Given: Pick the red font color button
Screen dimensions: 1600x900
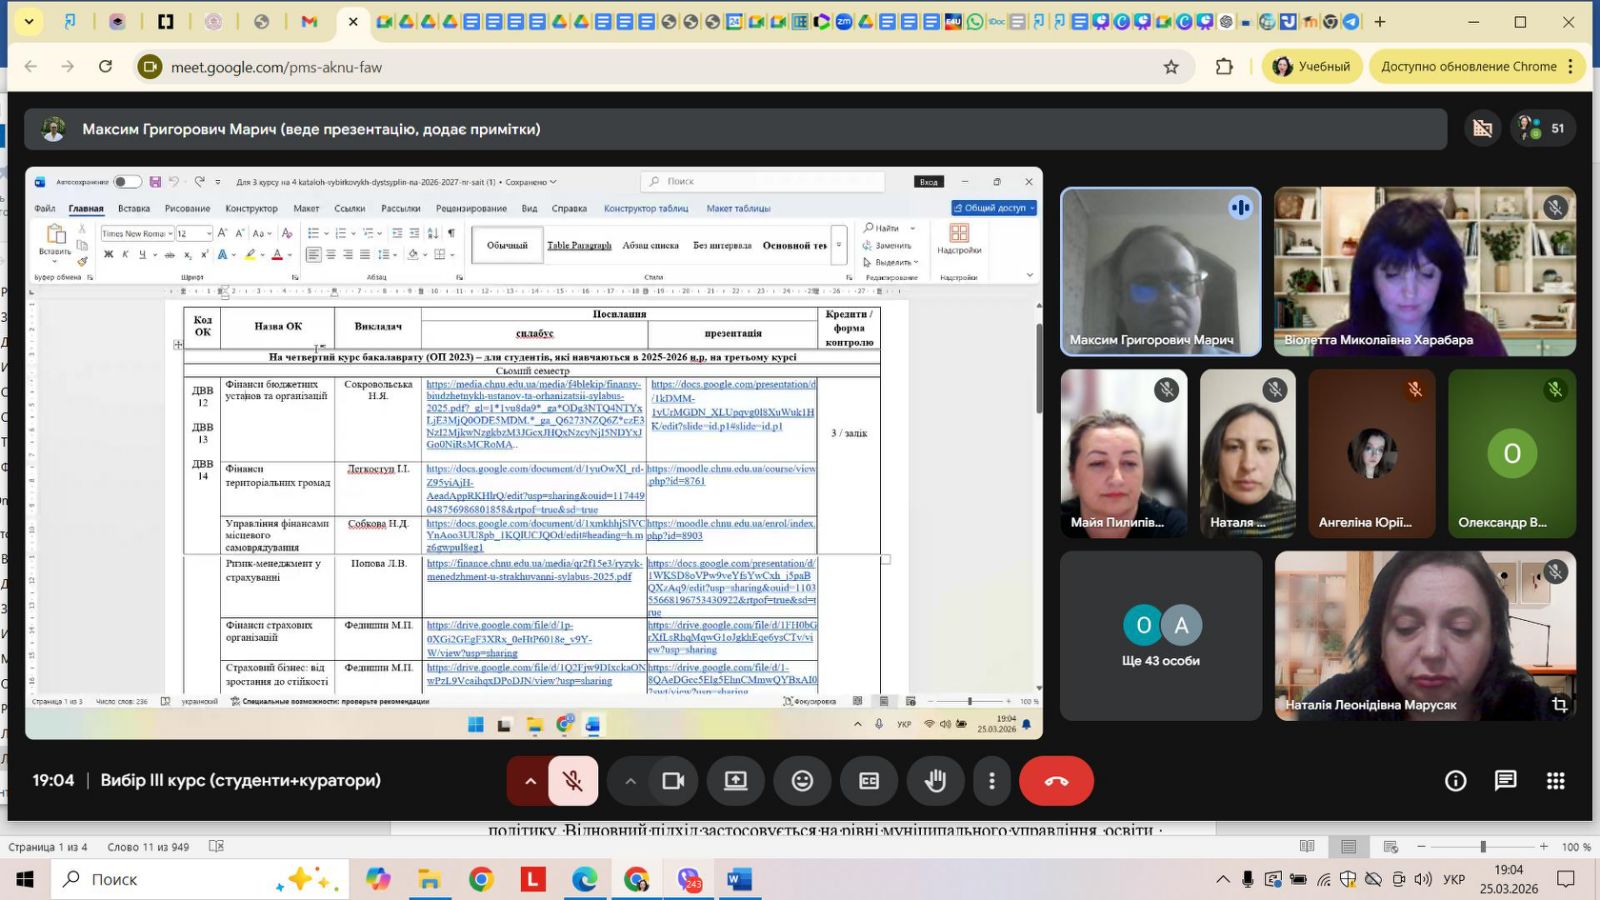Looking at the screenshot, I should [278, 255].
